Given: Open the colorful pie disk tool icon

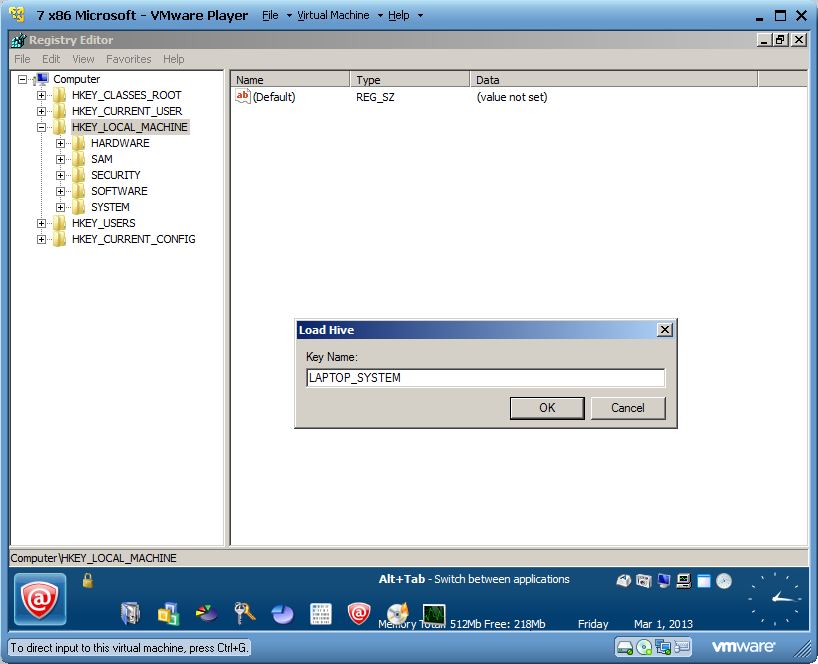Looking at the screenshot, I should (207, 613).
